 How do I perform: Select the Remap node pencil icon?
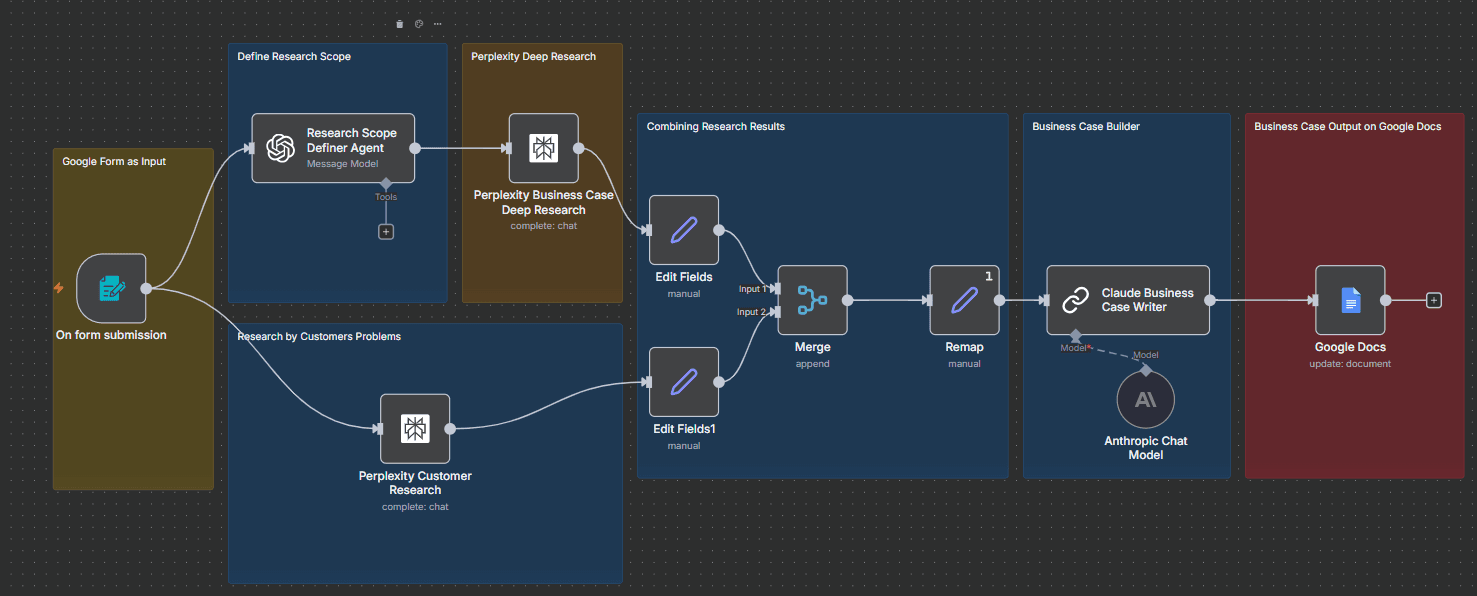(963, 299)
